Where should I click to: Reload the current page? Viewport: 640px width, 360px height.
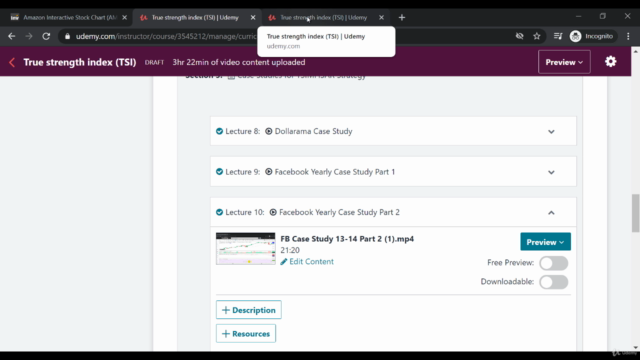46,36
